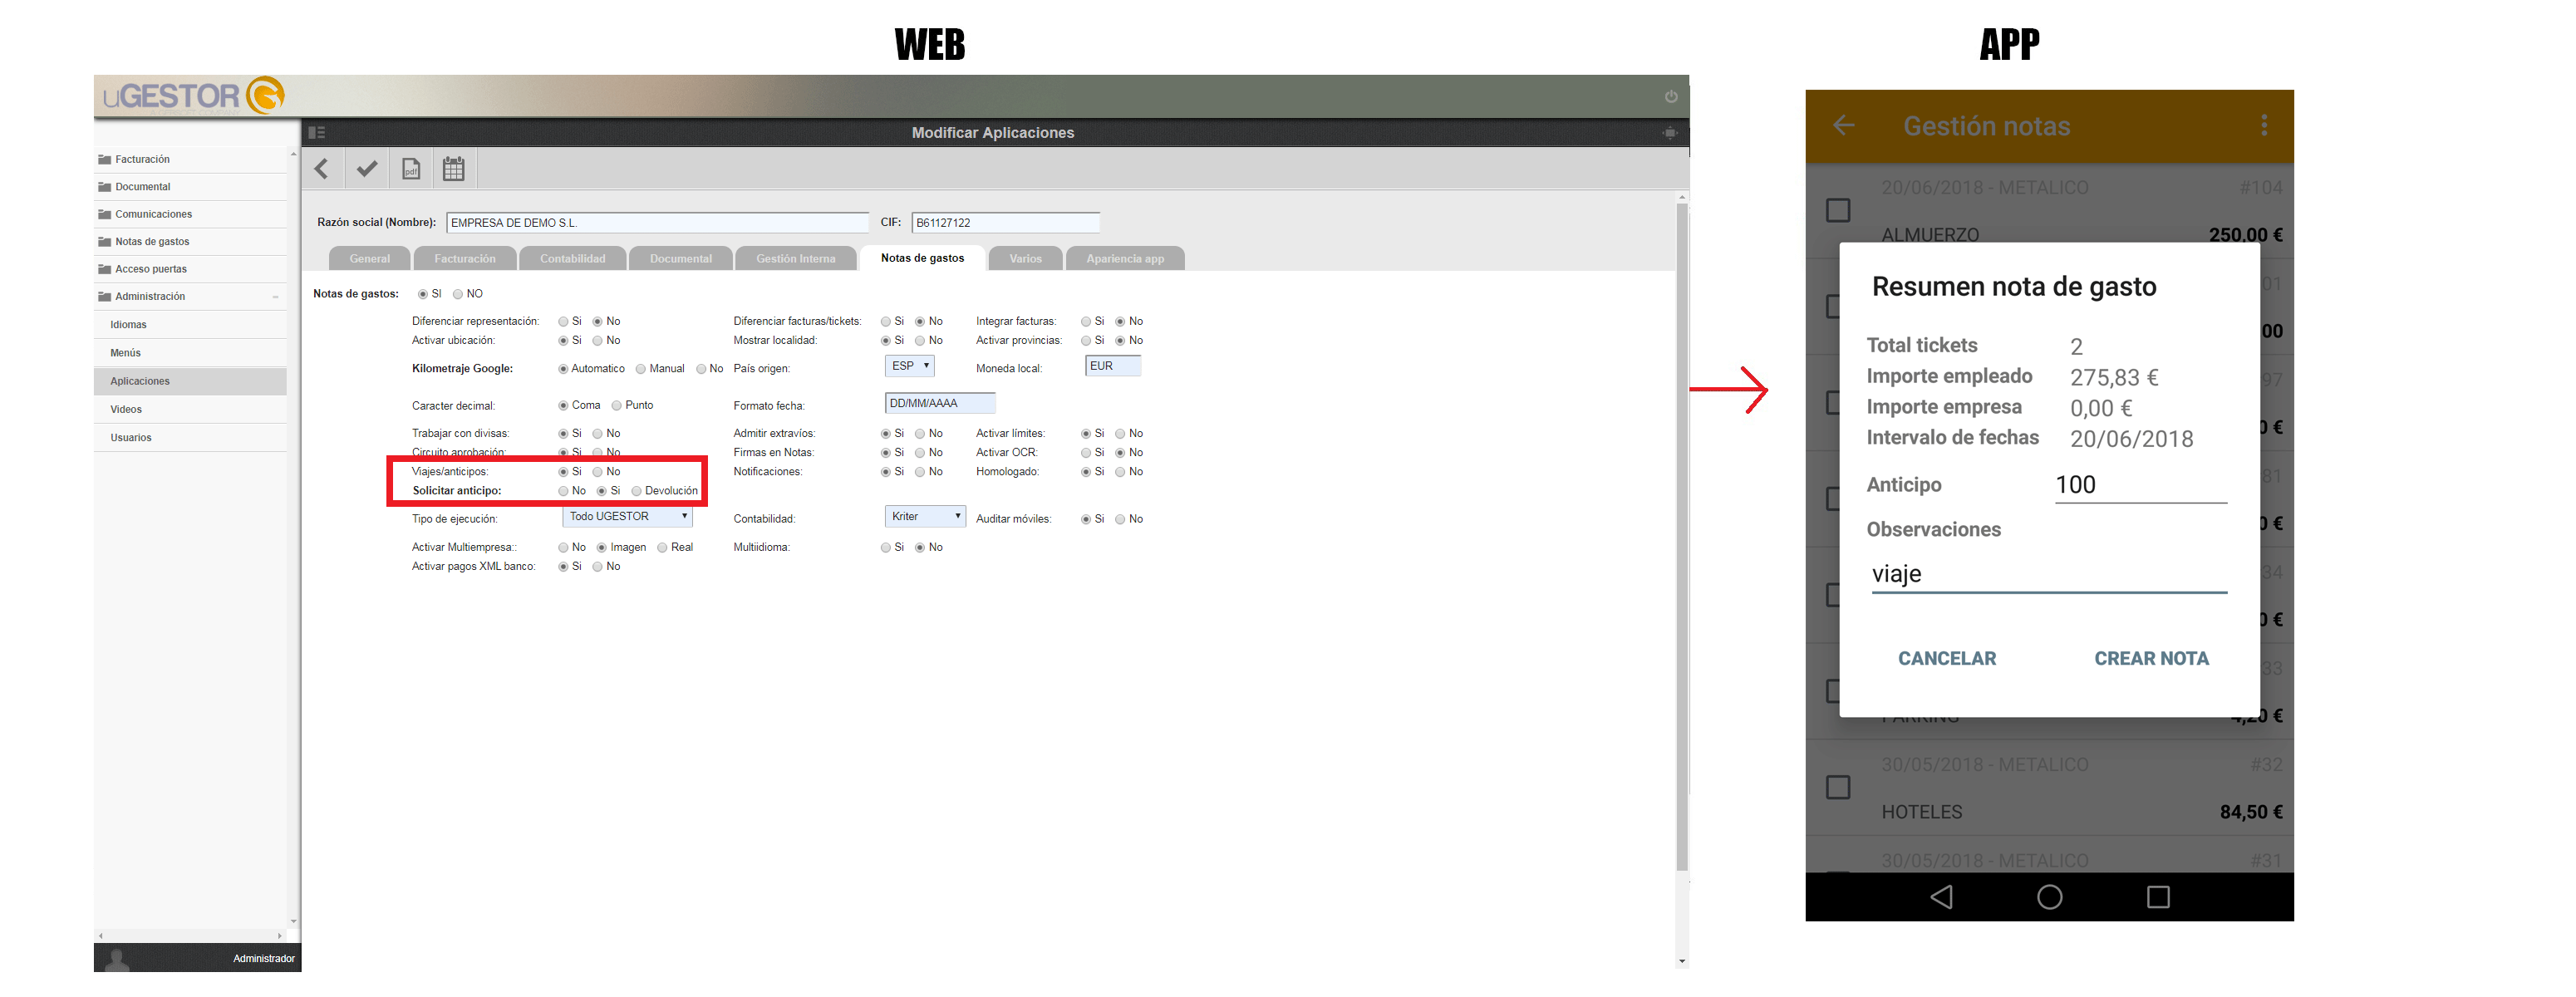2576x997 pixels.
Task: Select Menús in the sidebar
Action: pyautogui.click(x=190, y=353)
